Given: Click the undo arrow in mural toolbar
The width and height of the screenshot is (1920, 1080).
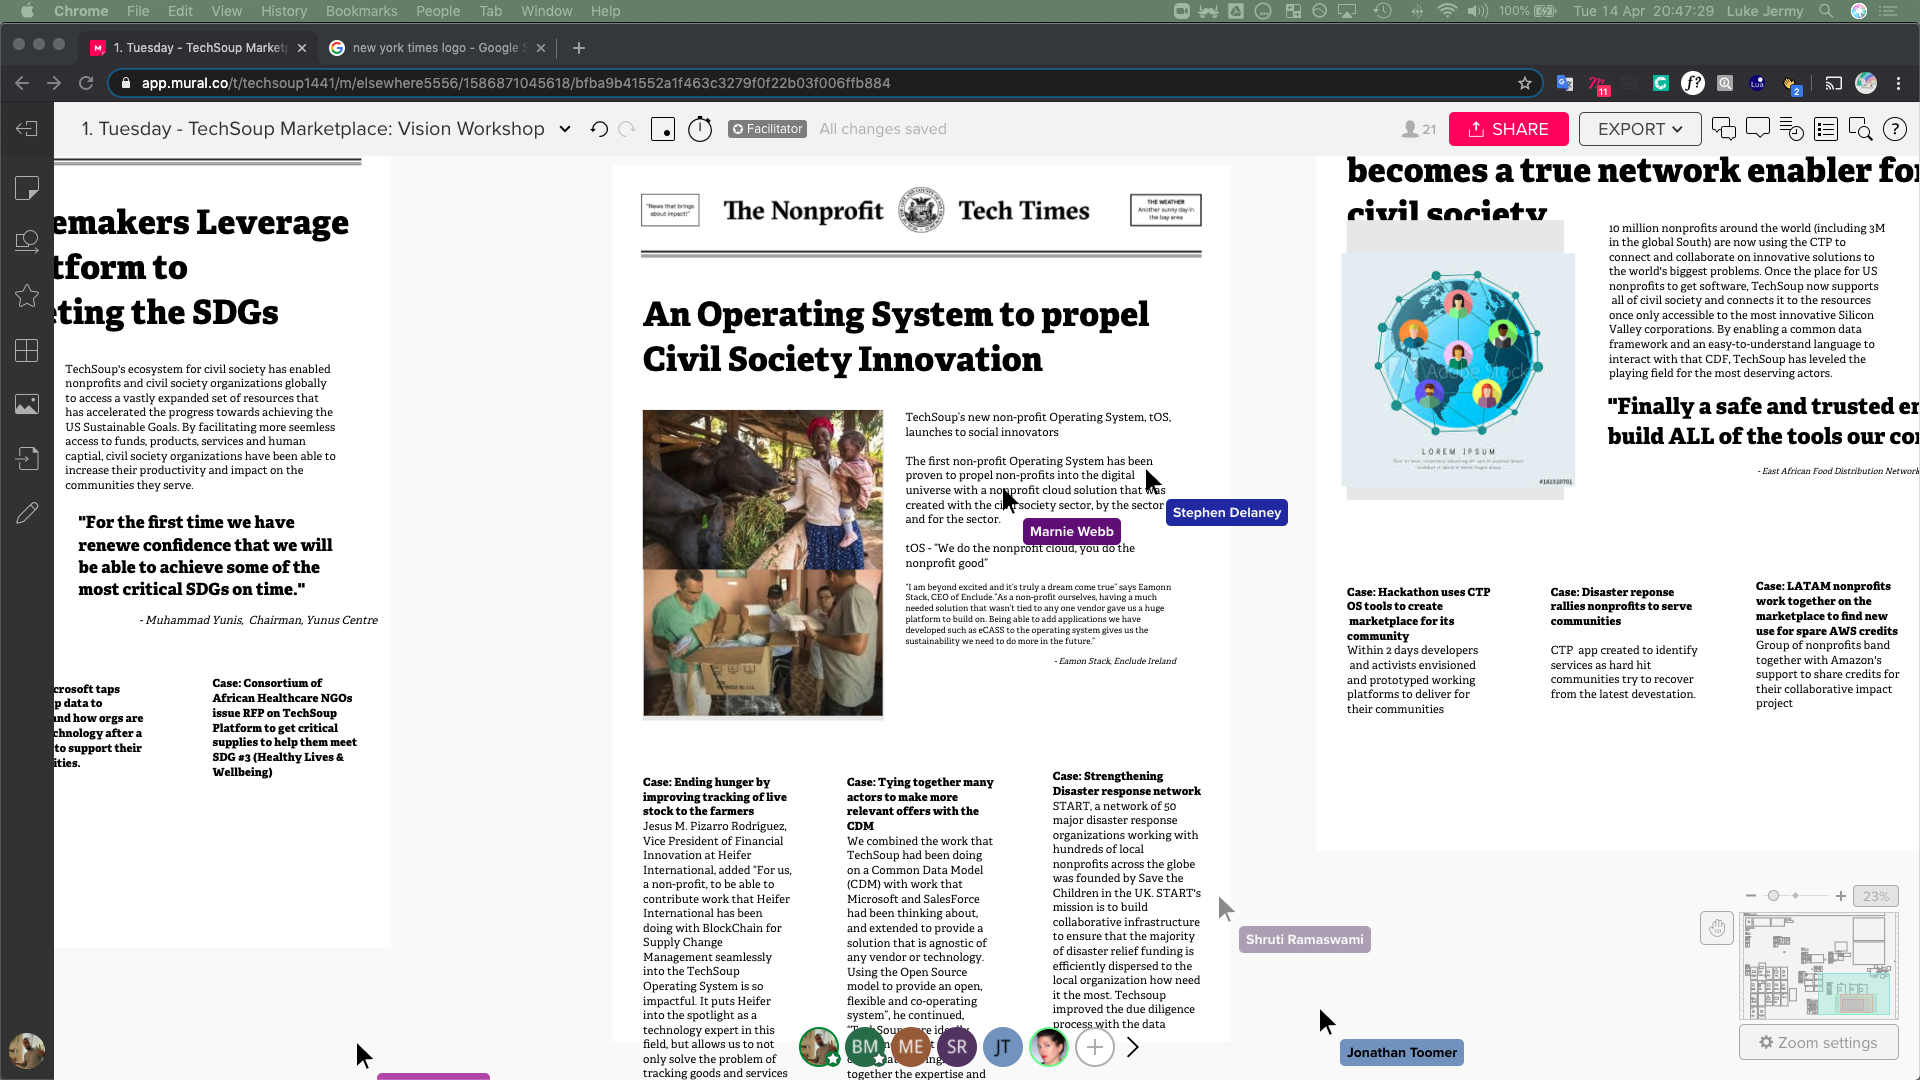Looking at the screenshot, I should pos(599,129).
